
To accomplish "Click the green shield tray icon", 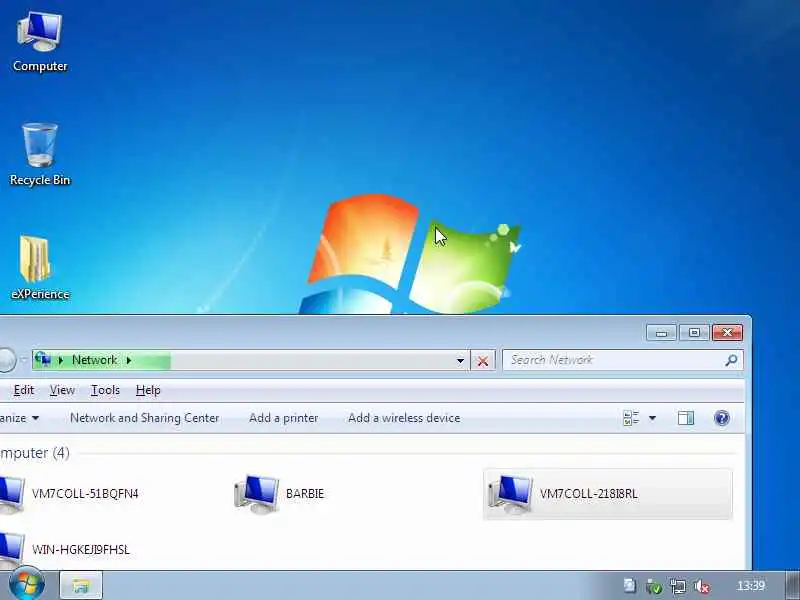I will tap(654, 586).
